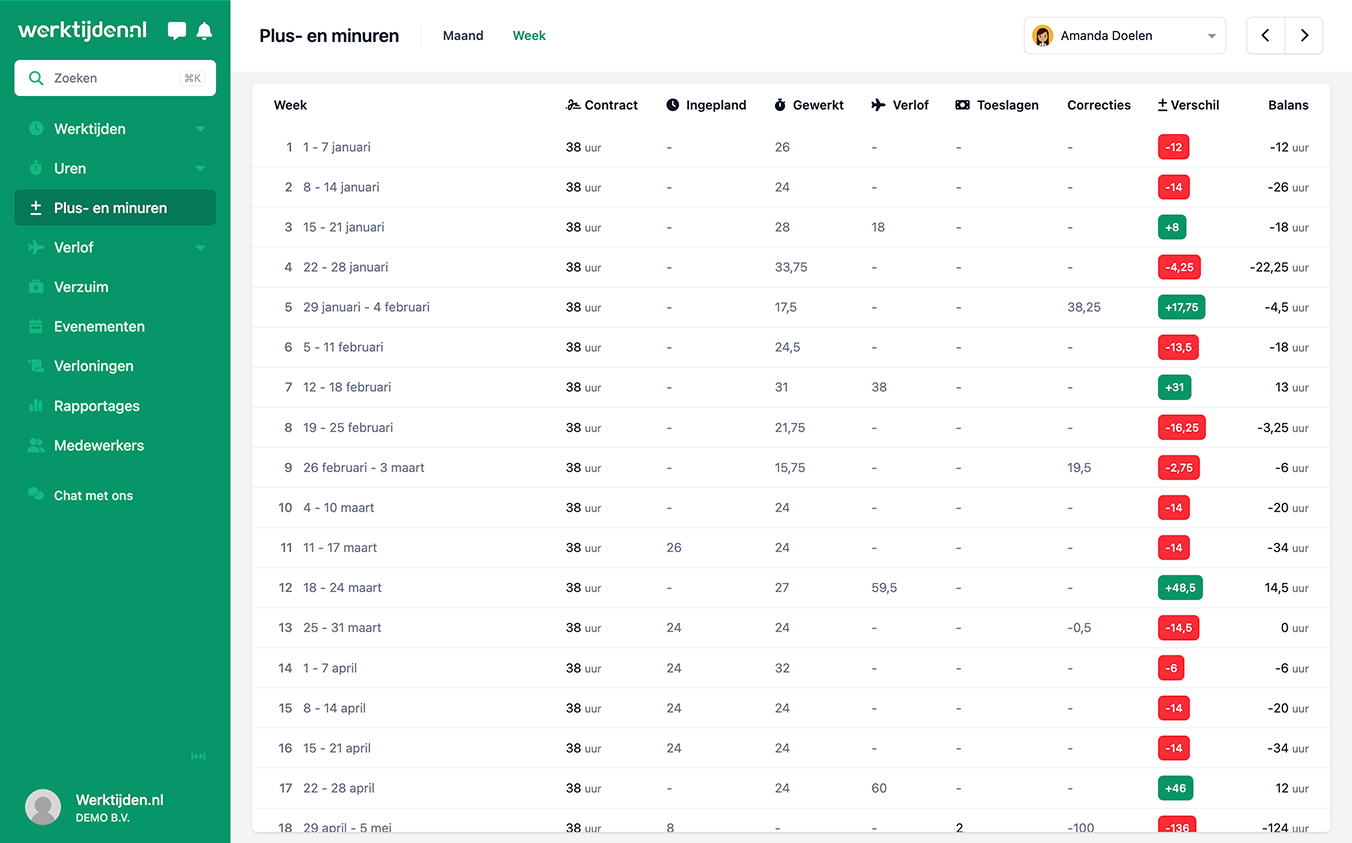Click the Contract column signature icon
The width and height of the screenshot is (1352, 843).
573,105
